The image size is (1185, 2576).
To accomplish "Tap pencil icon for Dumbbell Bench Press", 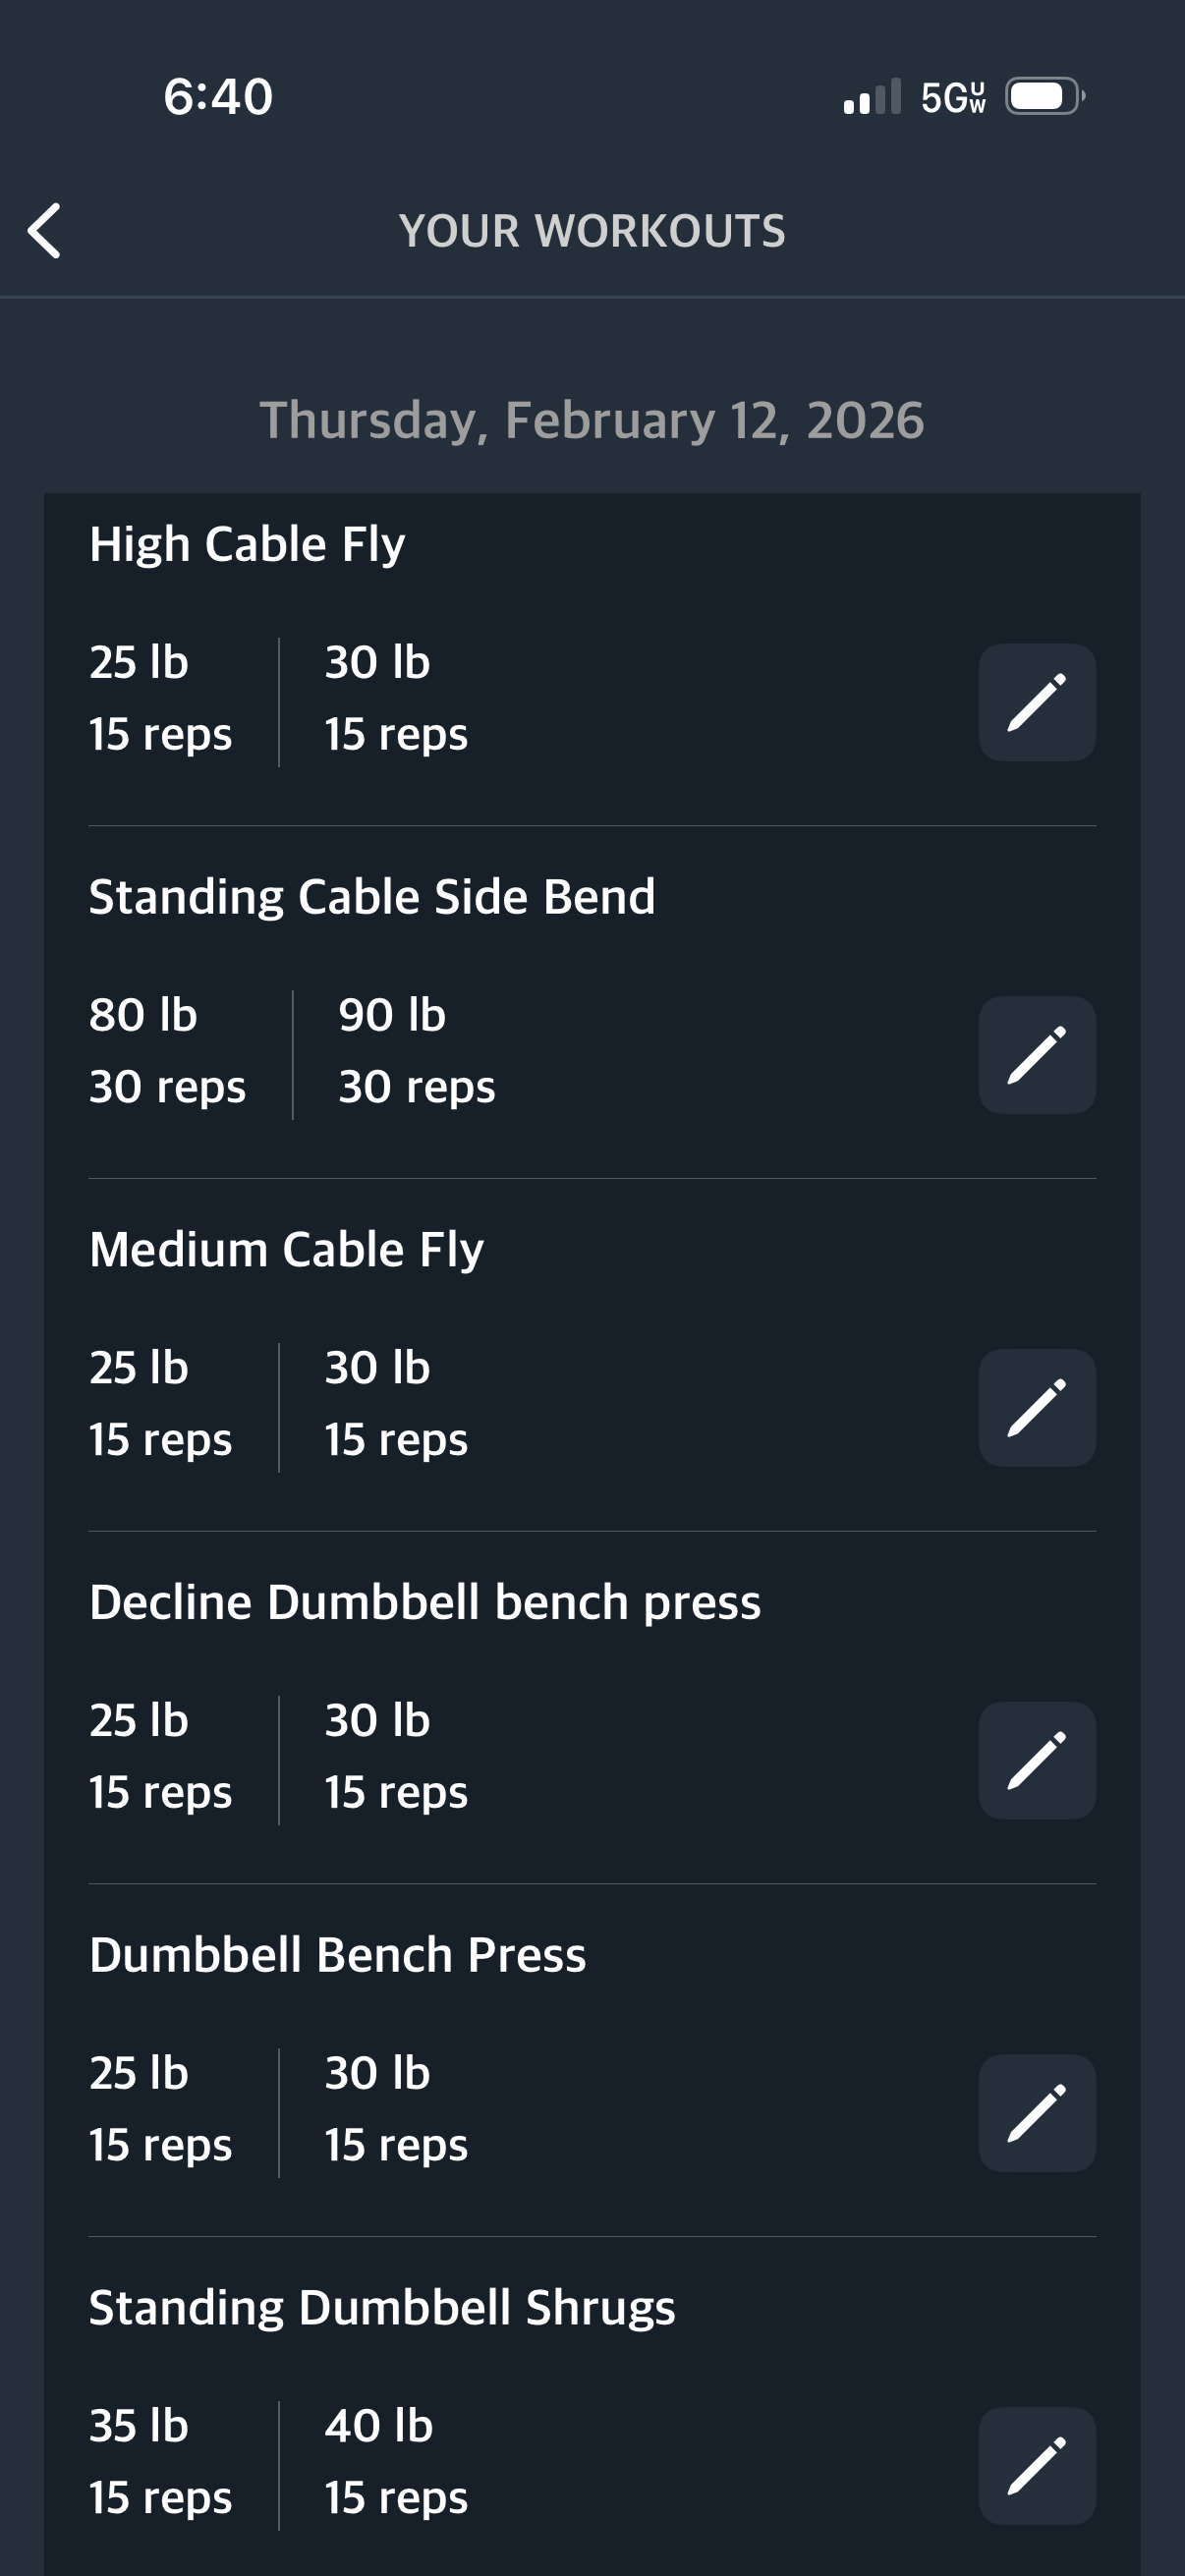I will pos(1036,2113).
